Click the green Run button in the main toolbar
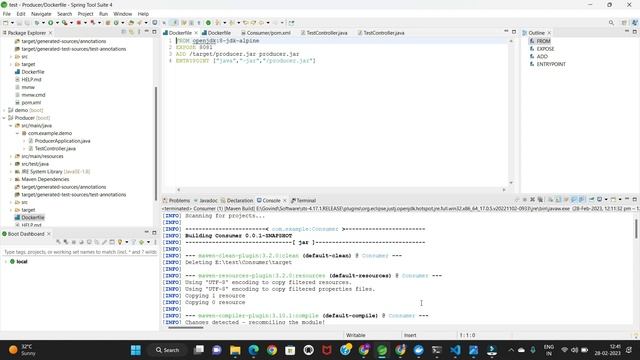 click(x=51, y=23)
